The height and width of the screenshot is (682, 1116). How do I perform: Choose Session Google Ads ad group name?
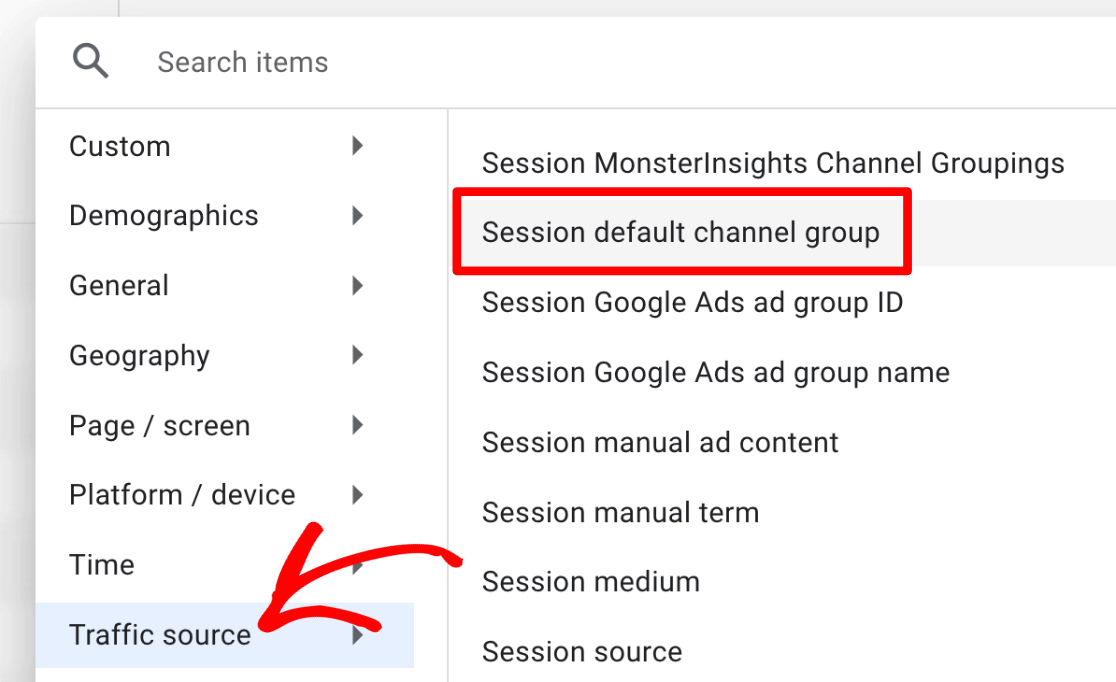pyautogui.click(x=715, y=372)
